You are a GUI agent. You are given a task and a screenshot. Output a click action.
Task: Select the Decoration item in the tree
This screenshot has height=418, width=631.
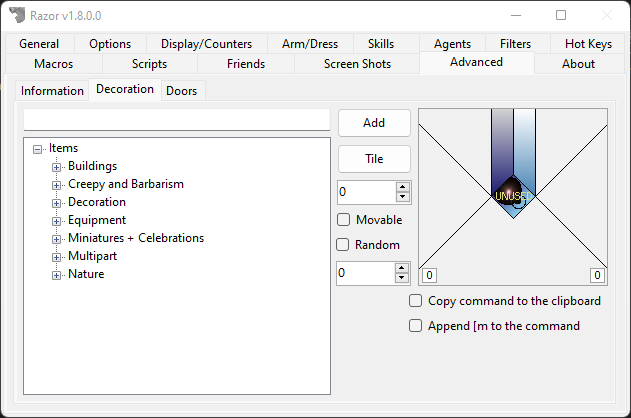pyautogui.click(x=97, y=202)
